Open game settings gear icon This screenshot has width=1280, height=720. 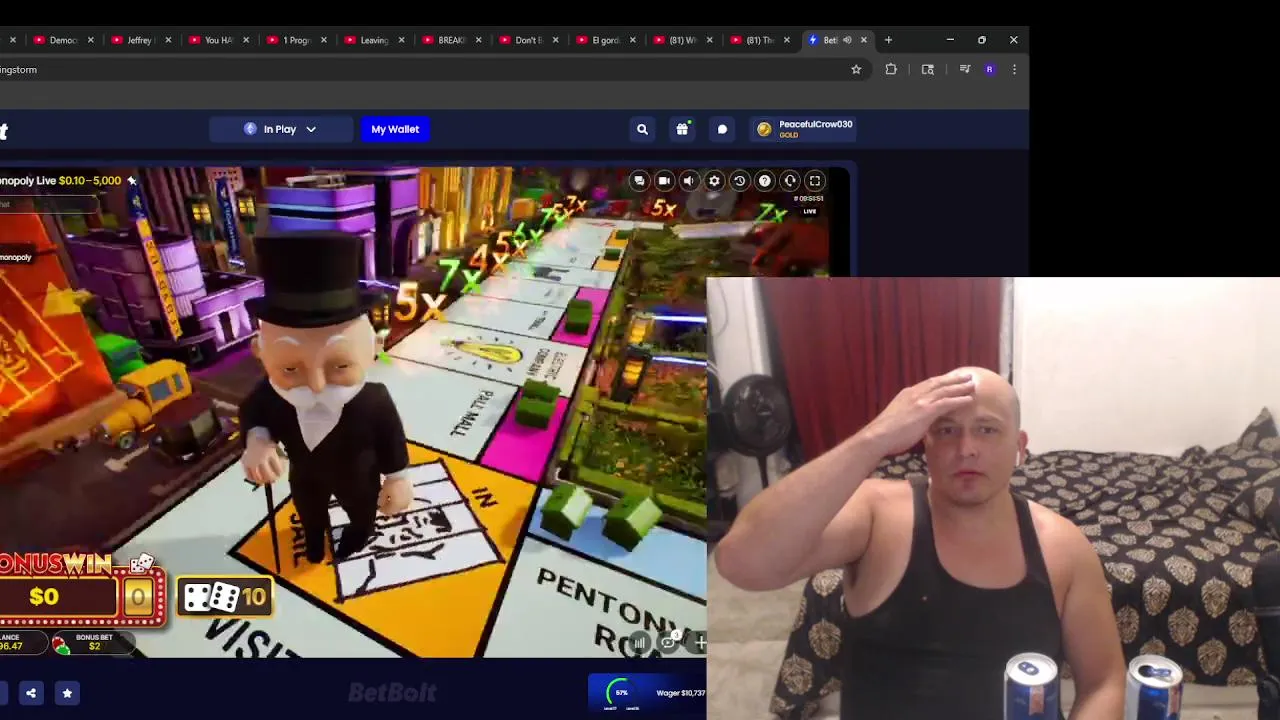(714, 181)
